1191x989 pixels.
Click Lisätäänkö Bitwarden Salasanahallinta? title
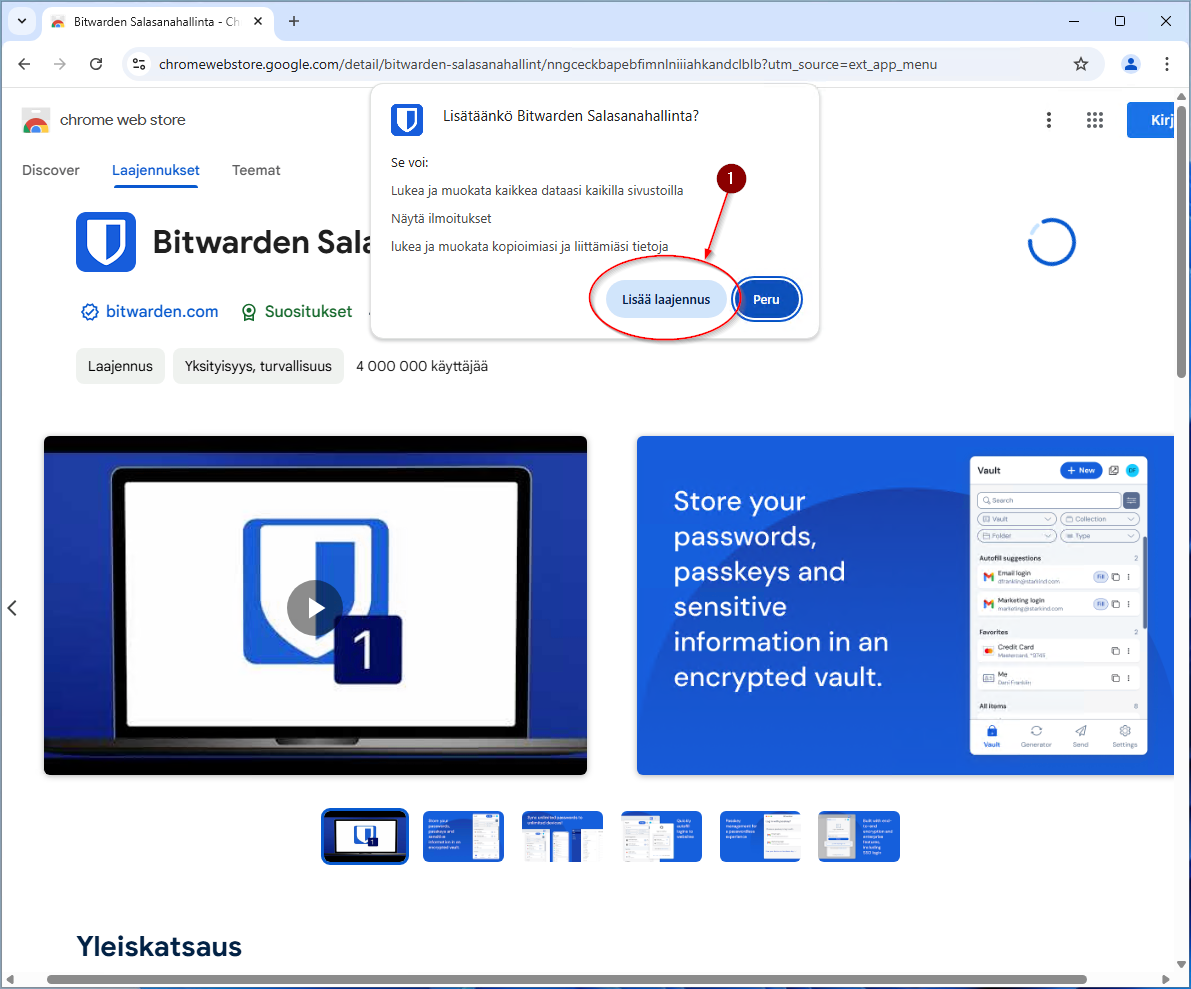click(570, 115)
